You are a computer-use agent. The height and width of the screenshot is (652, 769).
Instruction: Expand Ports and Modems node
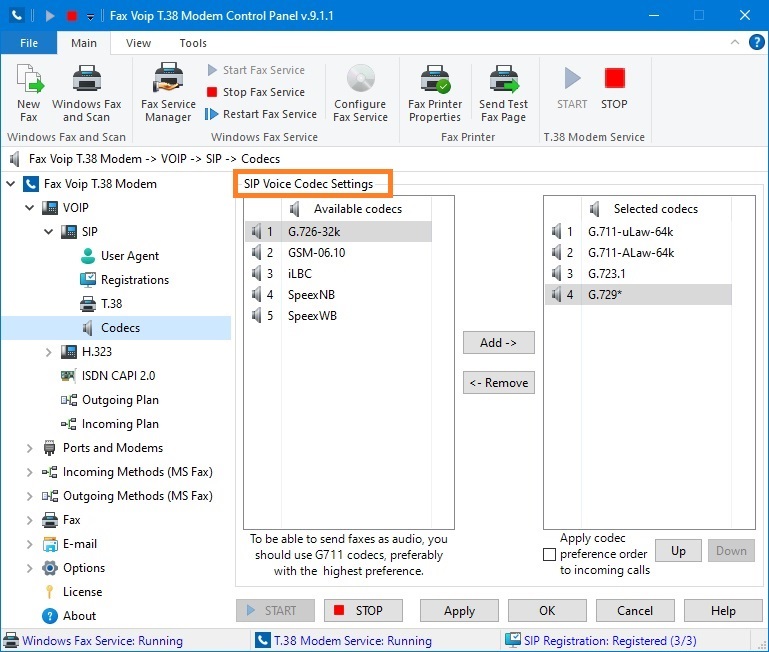click(29, 448)
